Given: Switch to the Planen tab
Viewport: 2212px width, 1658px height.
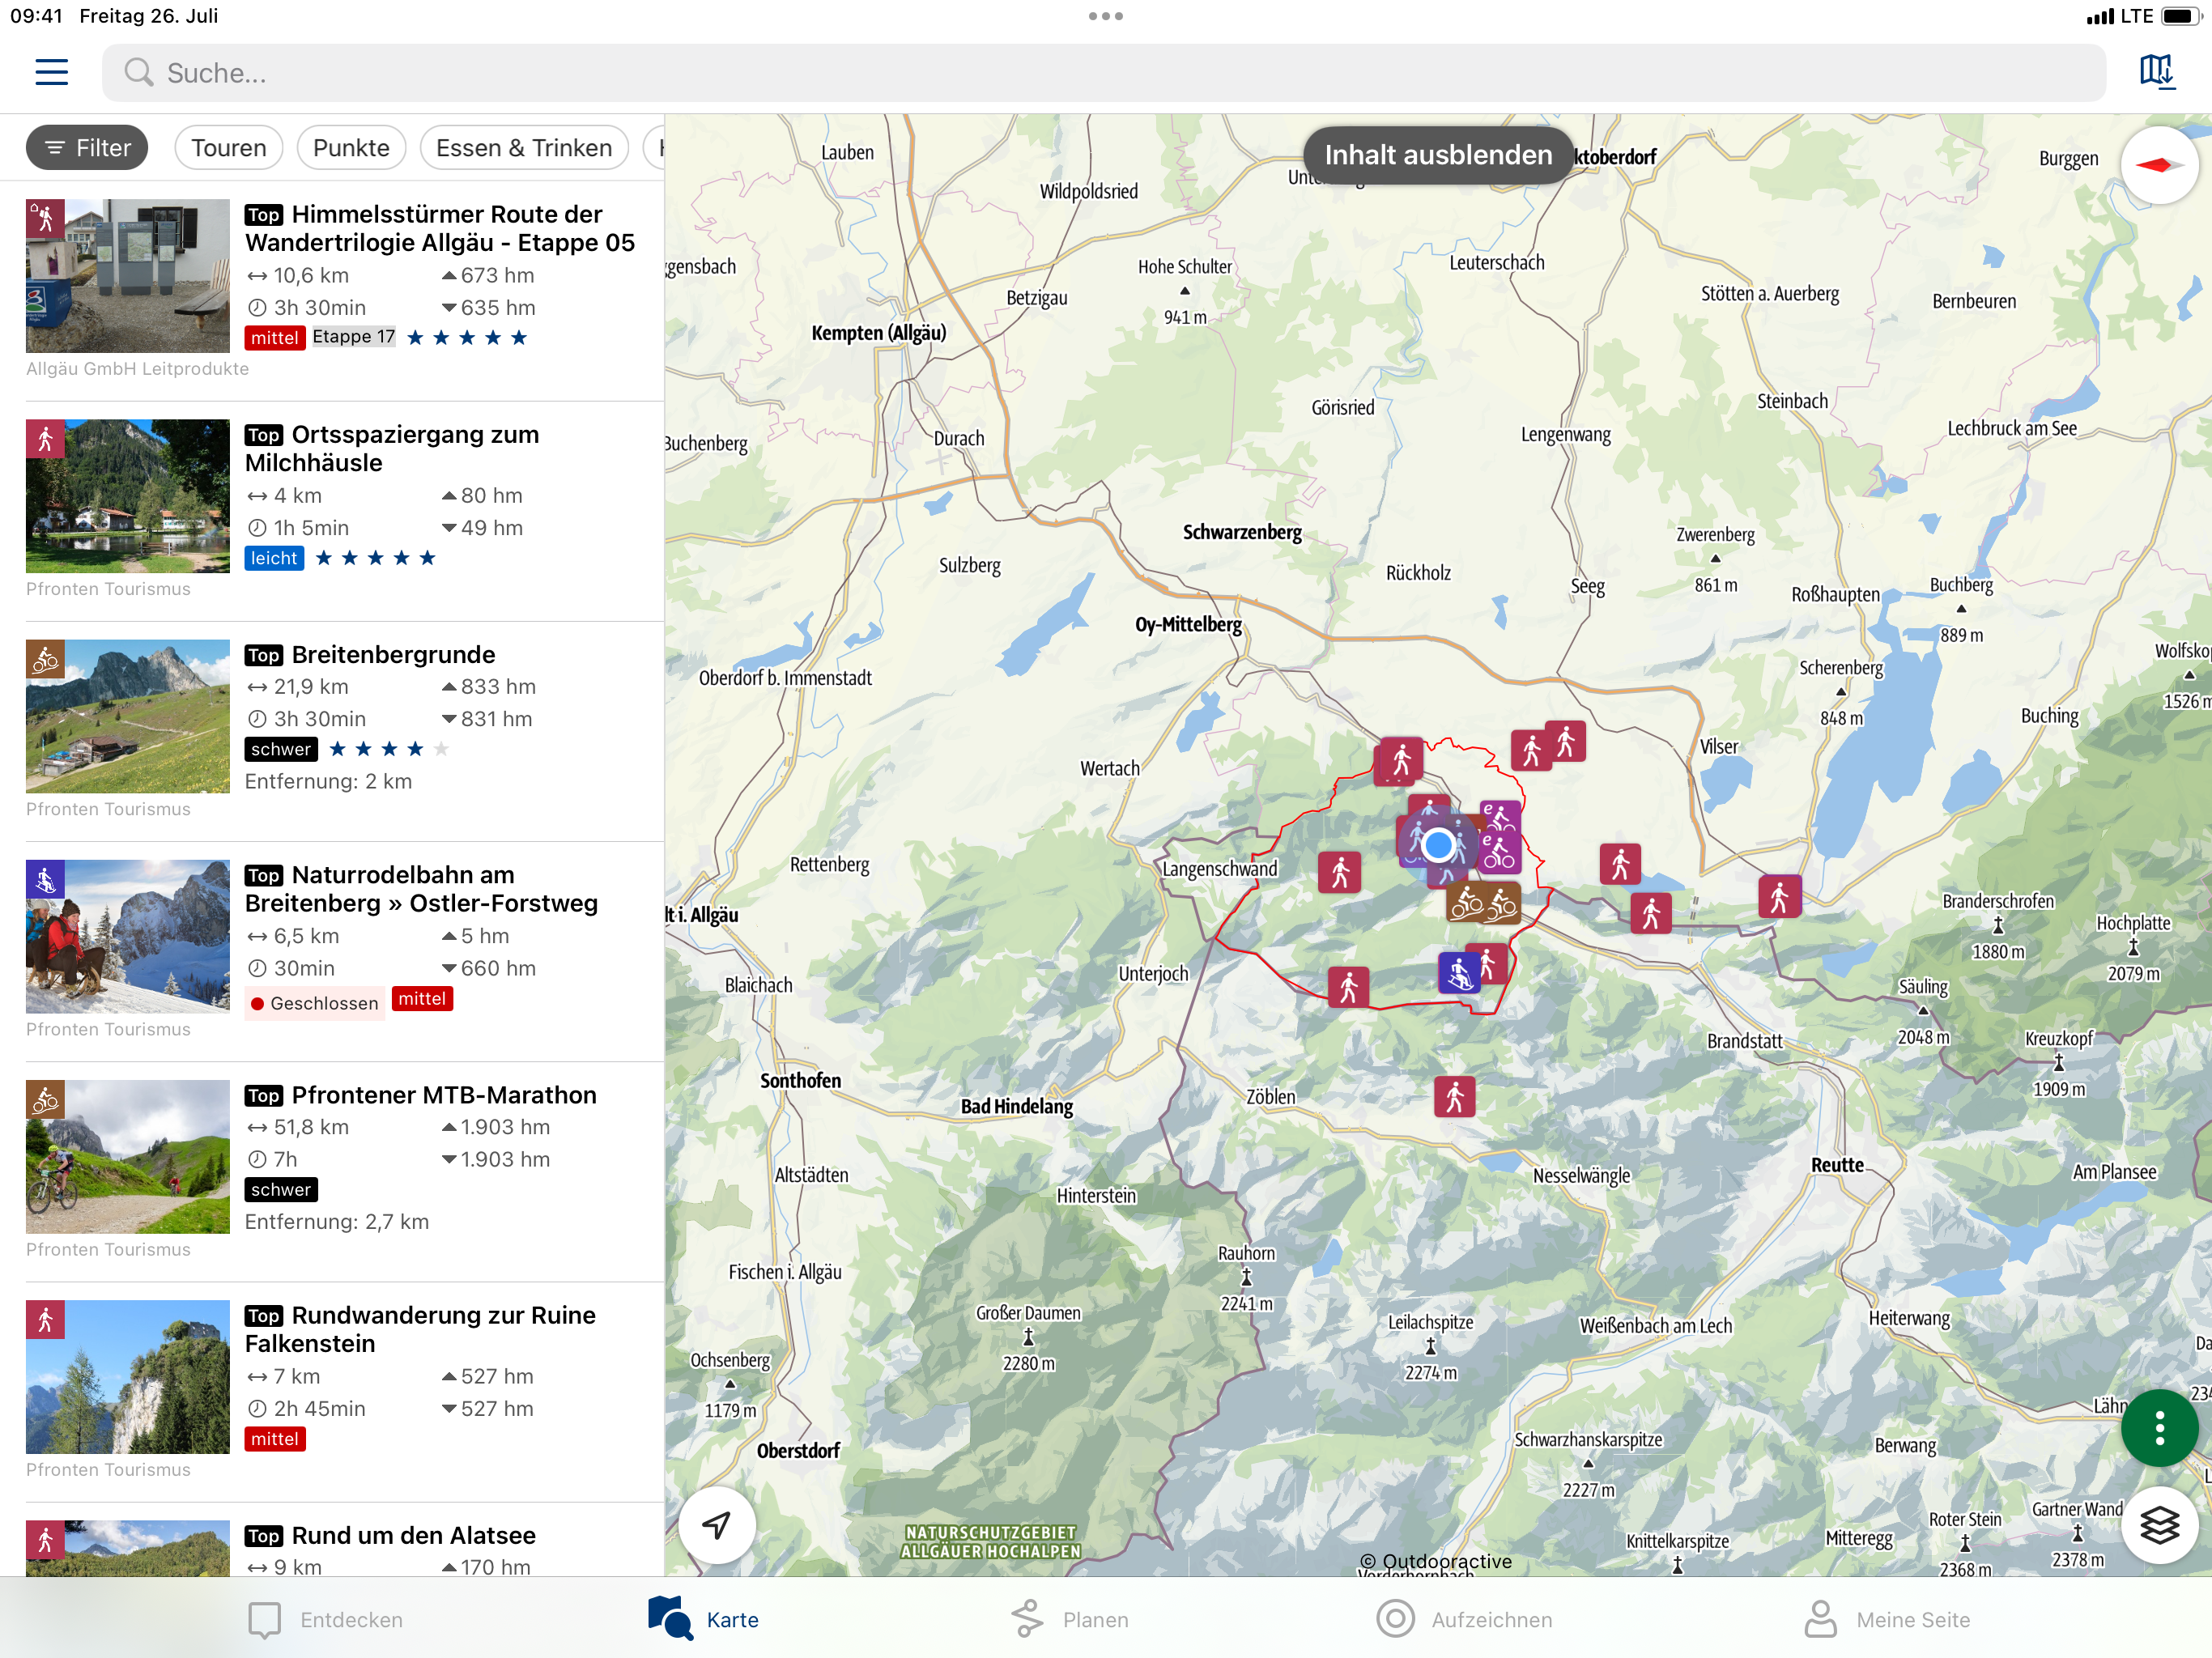Looking at the screenshot, I should (x=1069, y=1619).
